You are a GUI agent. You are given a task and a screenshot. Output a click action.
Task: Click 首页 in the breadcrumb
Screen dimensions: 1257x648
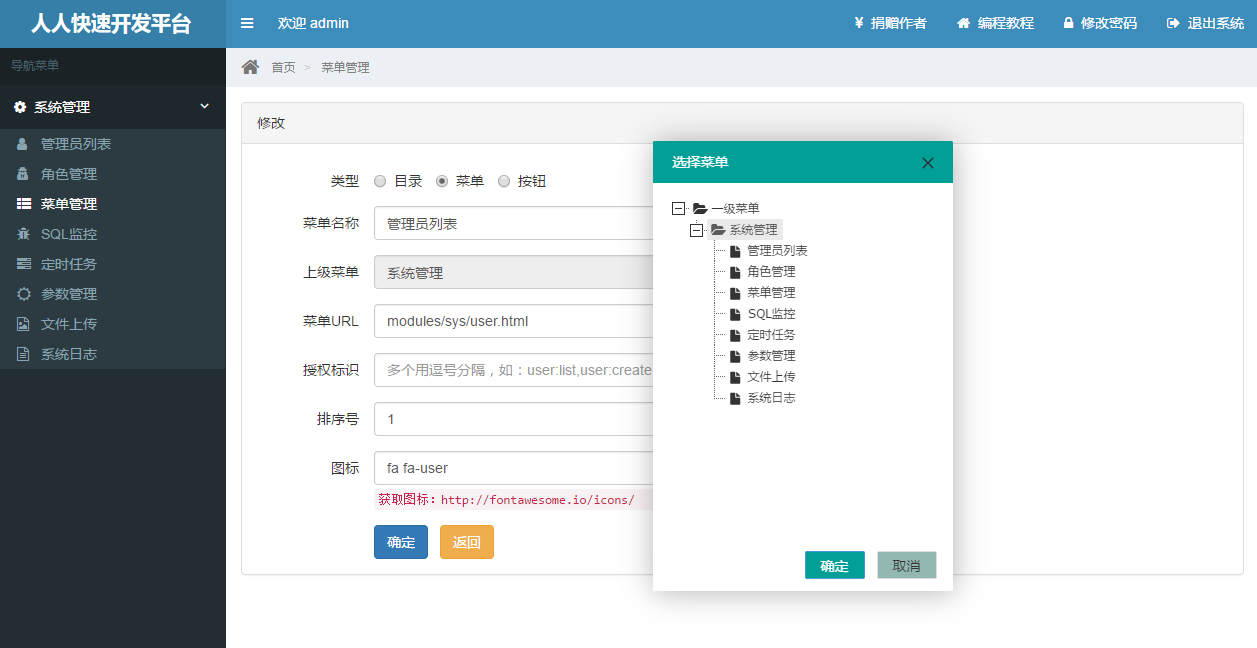click(x=283, y=67)
